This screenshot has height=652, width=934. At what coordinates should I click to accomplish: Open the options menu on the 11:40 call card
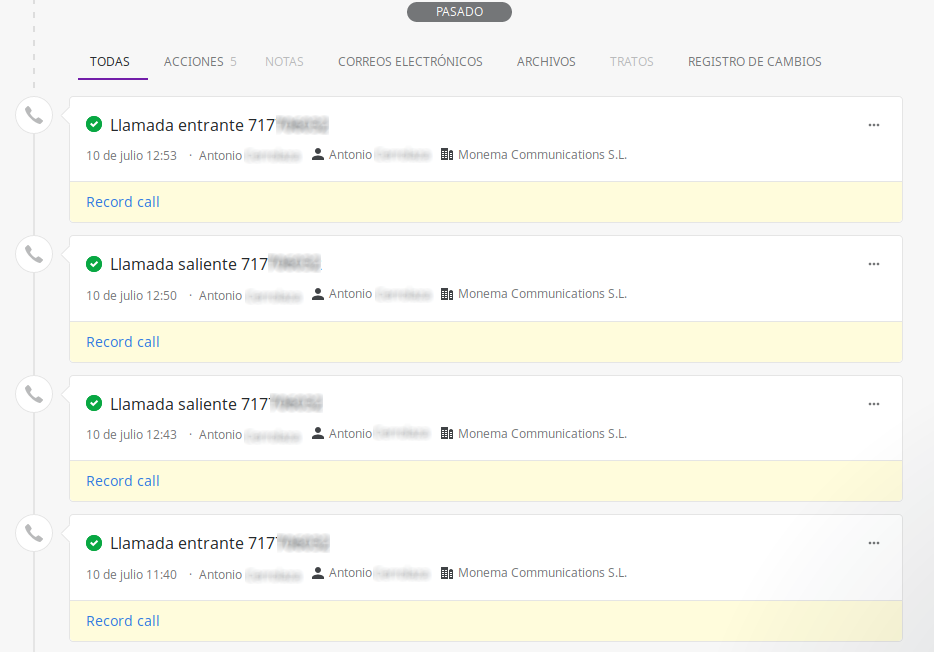pyautogui.click(x=873, y=542)
